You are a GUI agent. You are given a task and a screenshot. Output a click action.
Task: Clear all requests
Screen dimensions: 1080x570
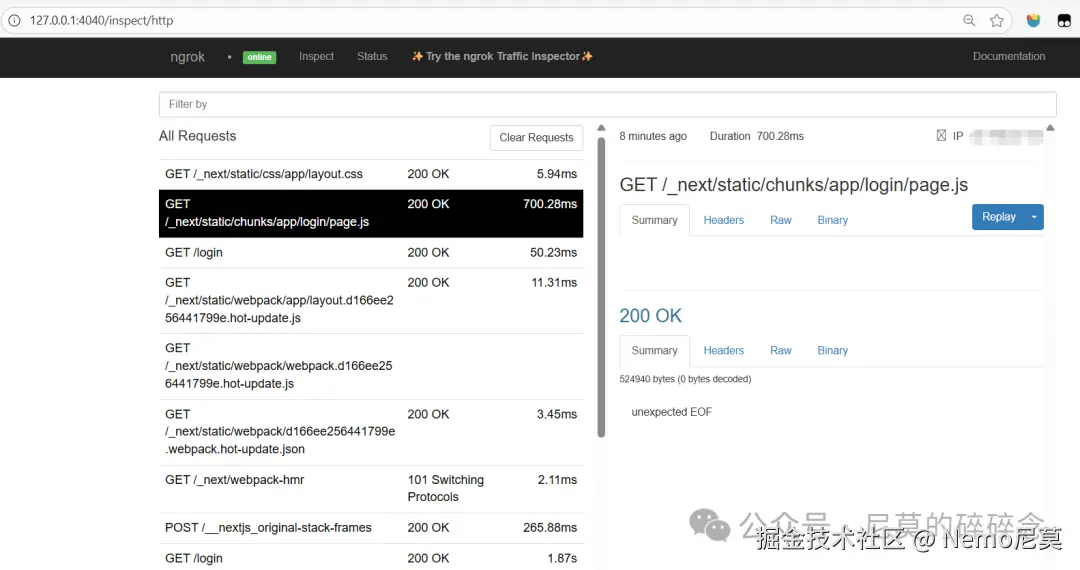536,137
